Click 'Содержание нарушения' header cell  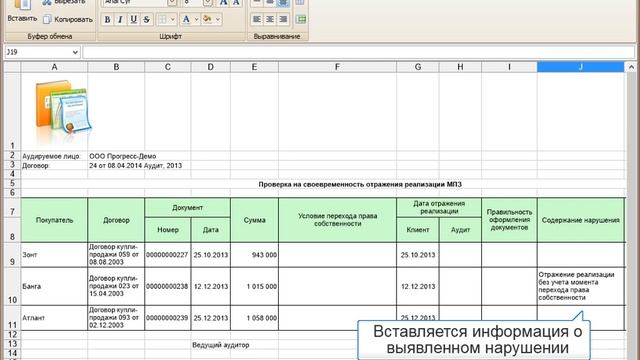coord(580,220)
